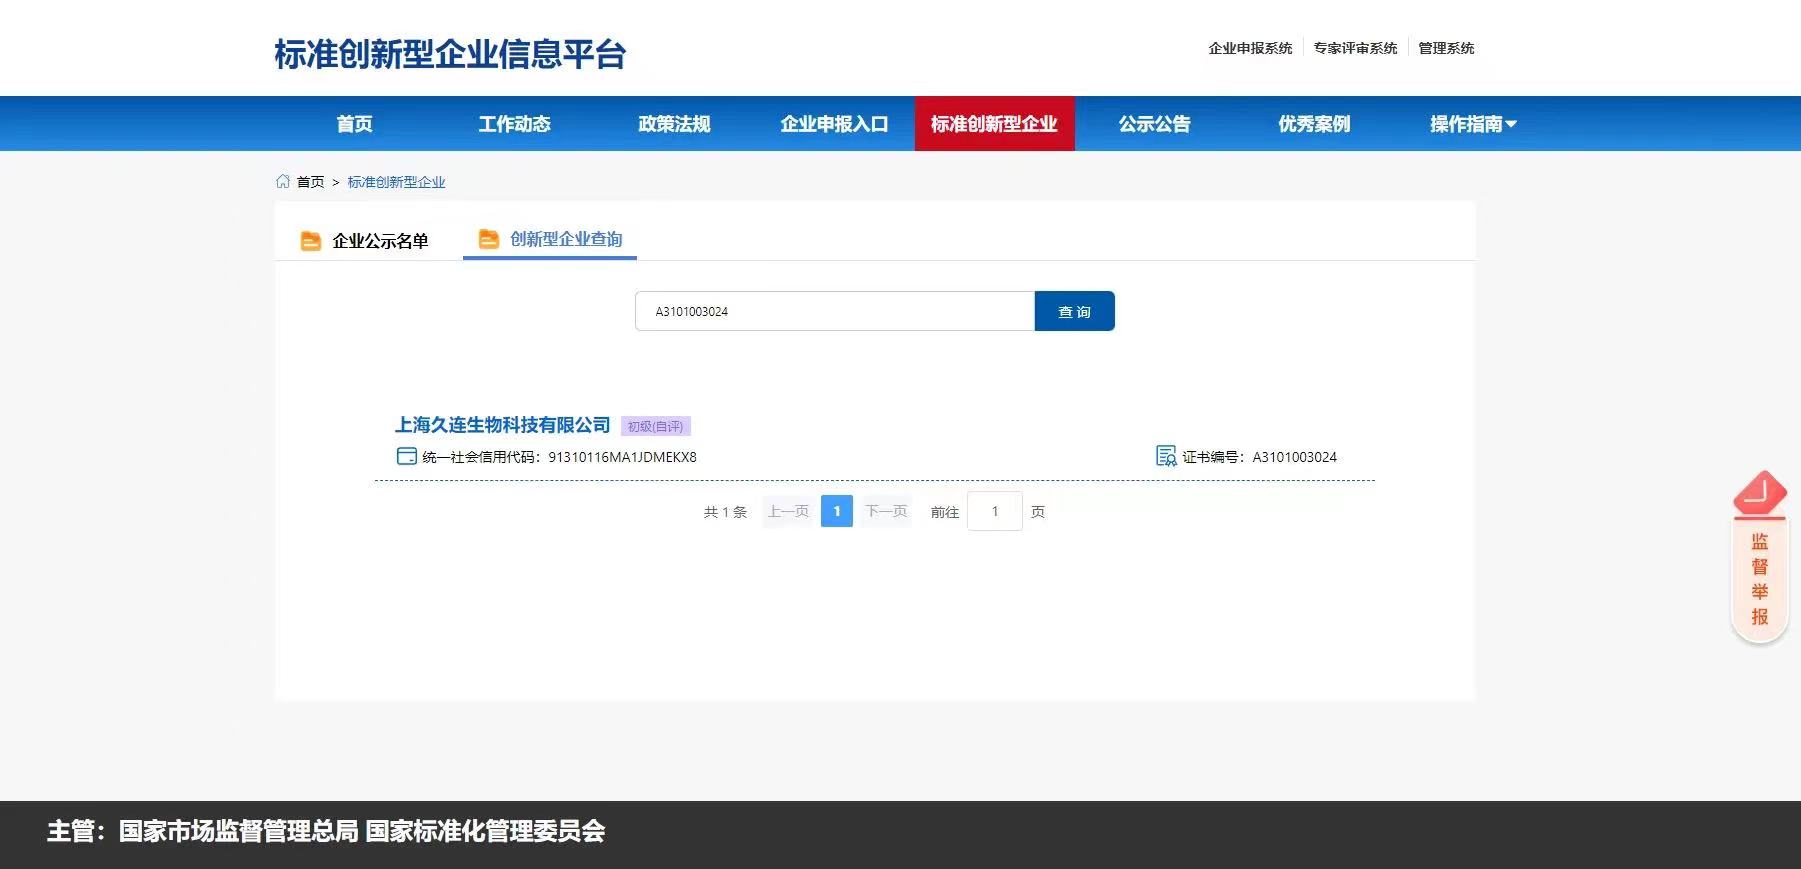Click the certificate number icon
1801x869 pixels.
coord(1166,456)
